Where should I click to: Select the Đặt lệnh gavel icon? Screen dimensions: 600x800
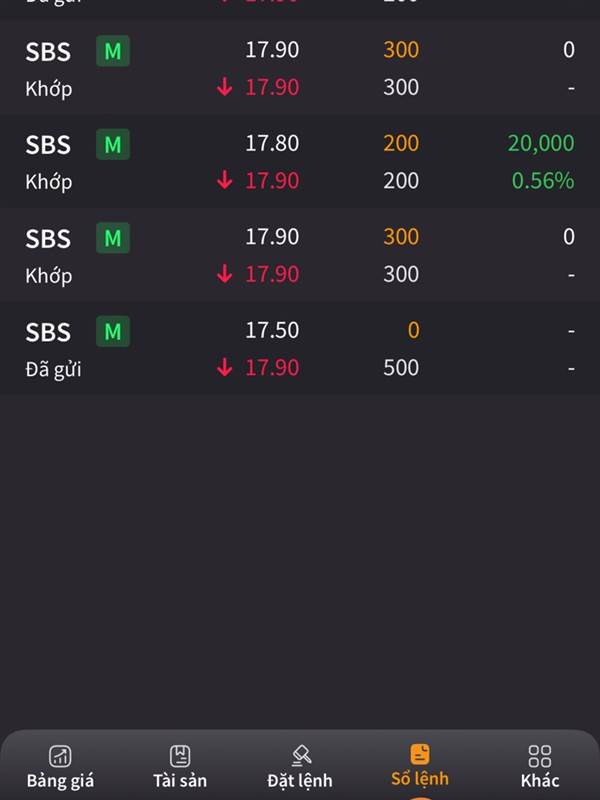click(301, 756)
